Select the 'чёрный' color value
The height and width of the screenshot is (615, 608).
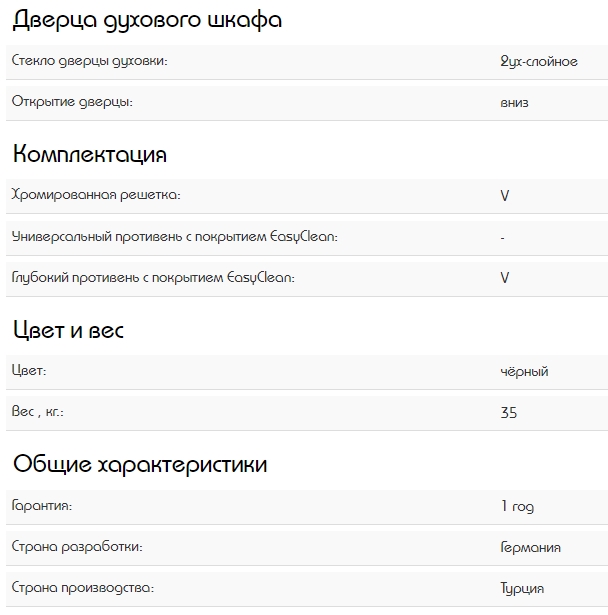pos(523,371)
